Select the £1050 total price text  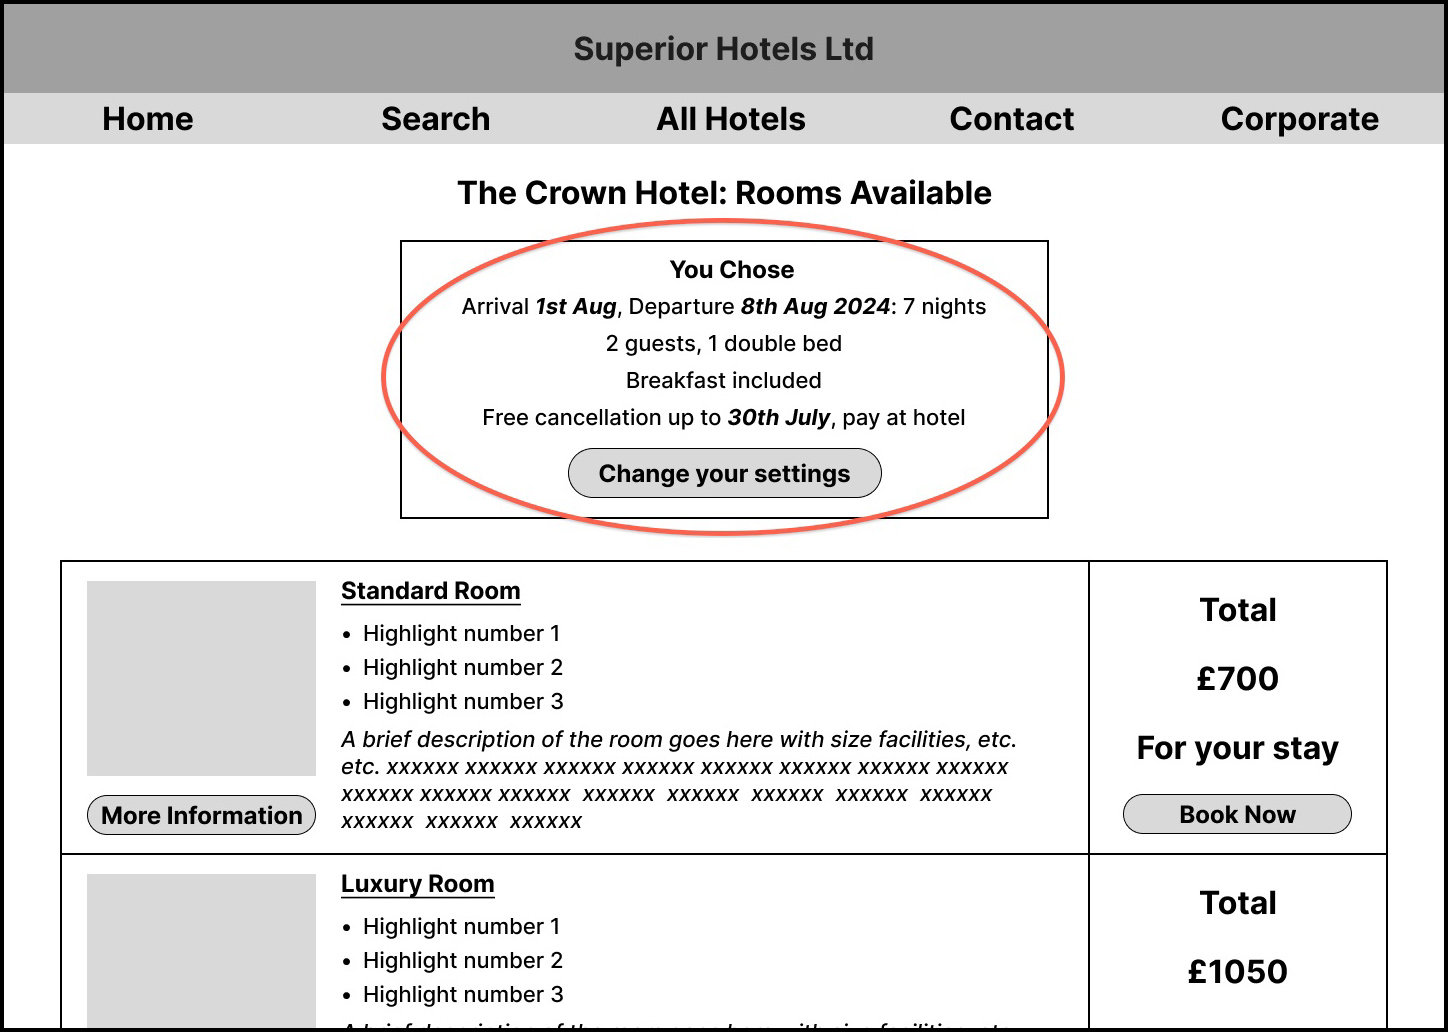click(x=1238, y=972)
